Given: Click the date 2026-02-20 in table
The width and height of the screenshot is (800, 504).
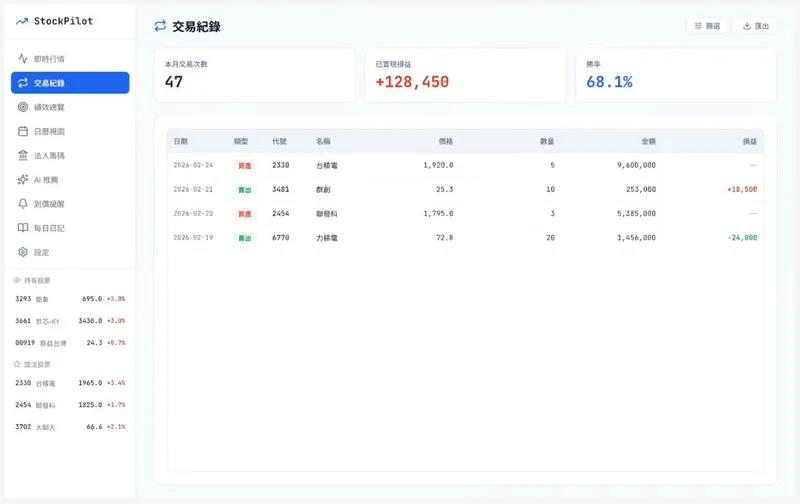Looking at the screenshot, I should point(193,213).
